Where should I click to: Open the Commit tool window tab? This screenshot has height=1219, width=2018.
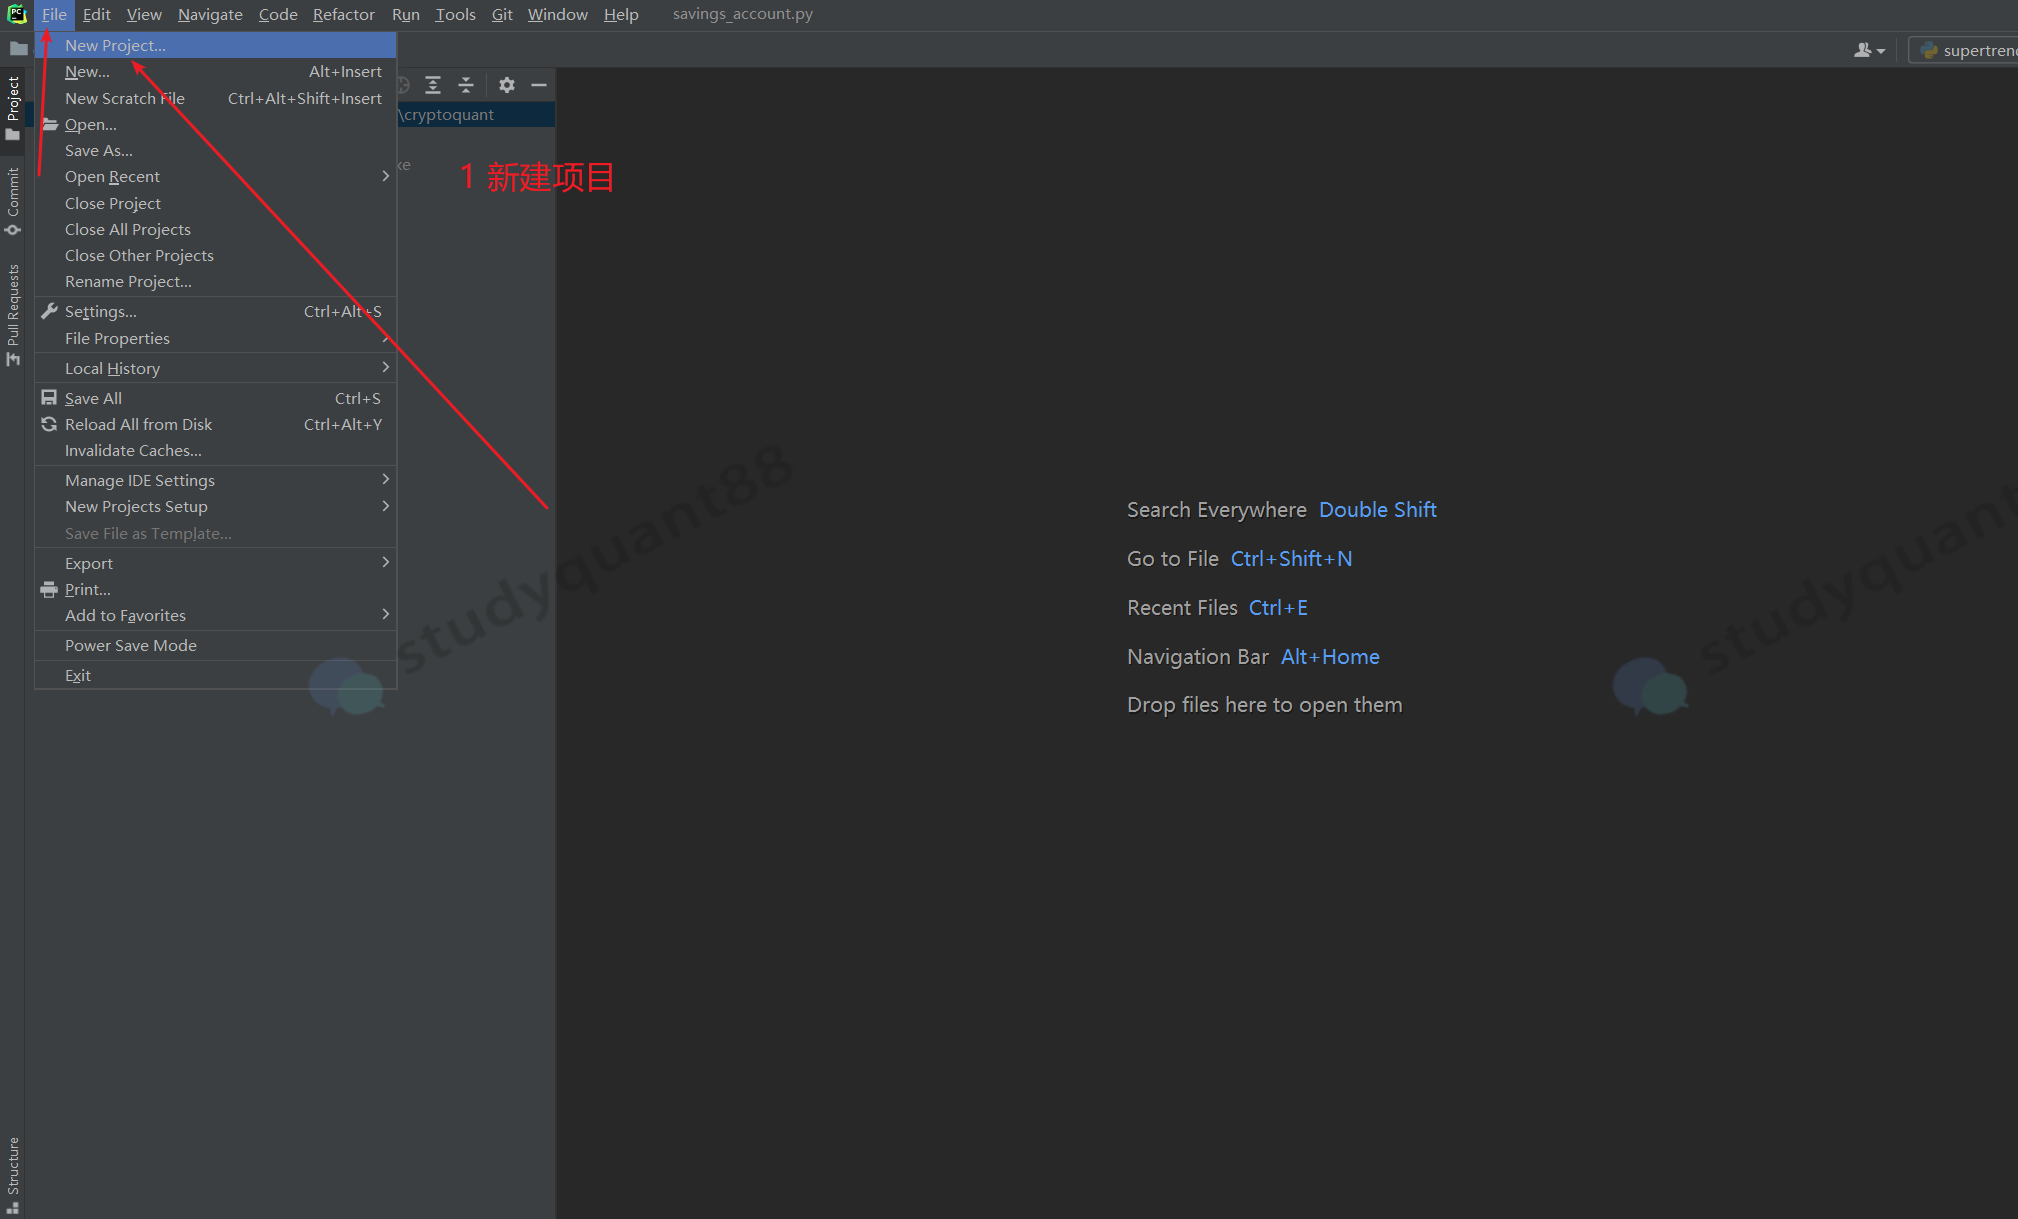click(13, 200)
